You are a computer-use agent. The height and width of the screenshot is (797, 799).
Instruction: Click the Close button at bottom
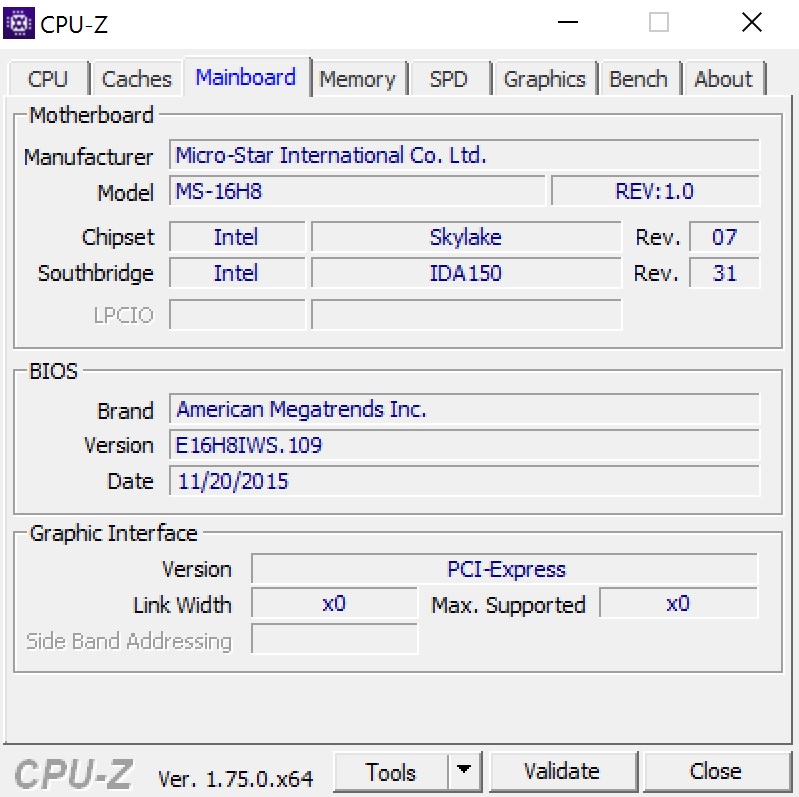(x=715, y=772)
